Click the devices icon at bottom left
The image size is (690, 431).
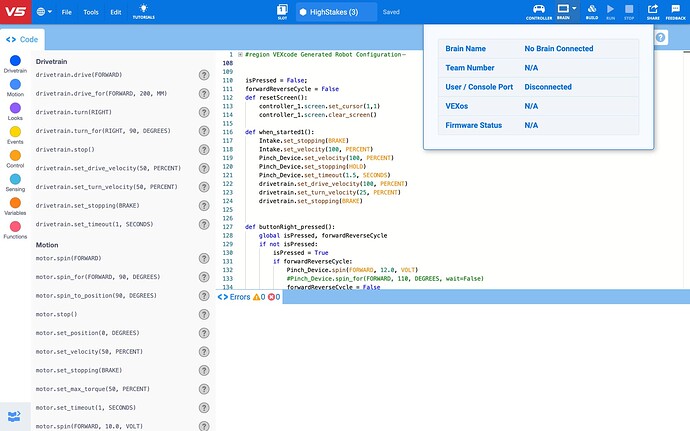point(15,416)
